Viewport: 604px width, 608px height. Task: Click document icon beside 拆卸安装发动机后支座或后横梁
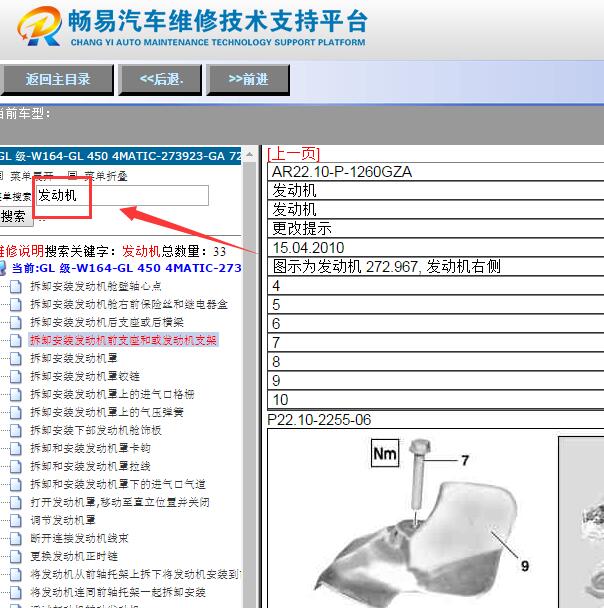coord(16,322)
